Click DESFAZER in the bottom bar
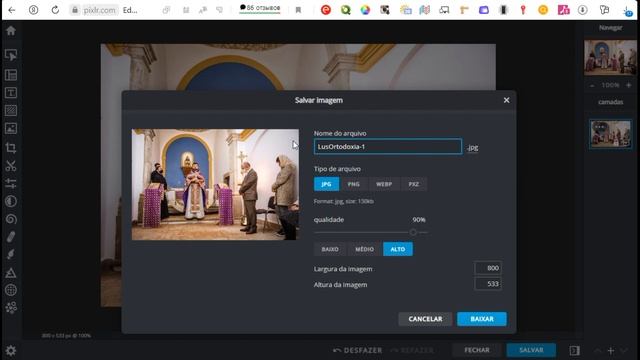The image size is (640, 360). point(358,350)
